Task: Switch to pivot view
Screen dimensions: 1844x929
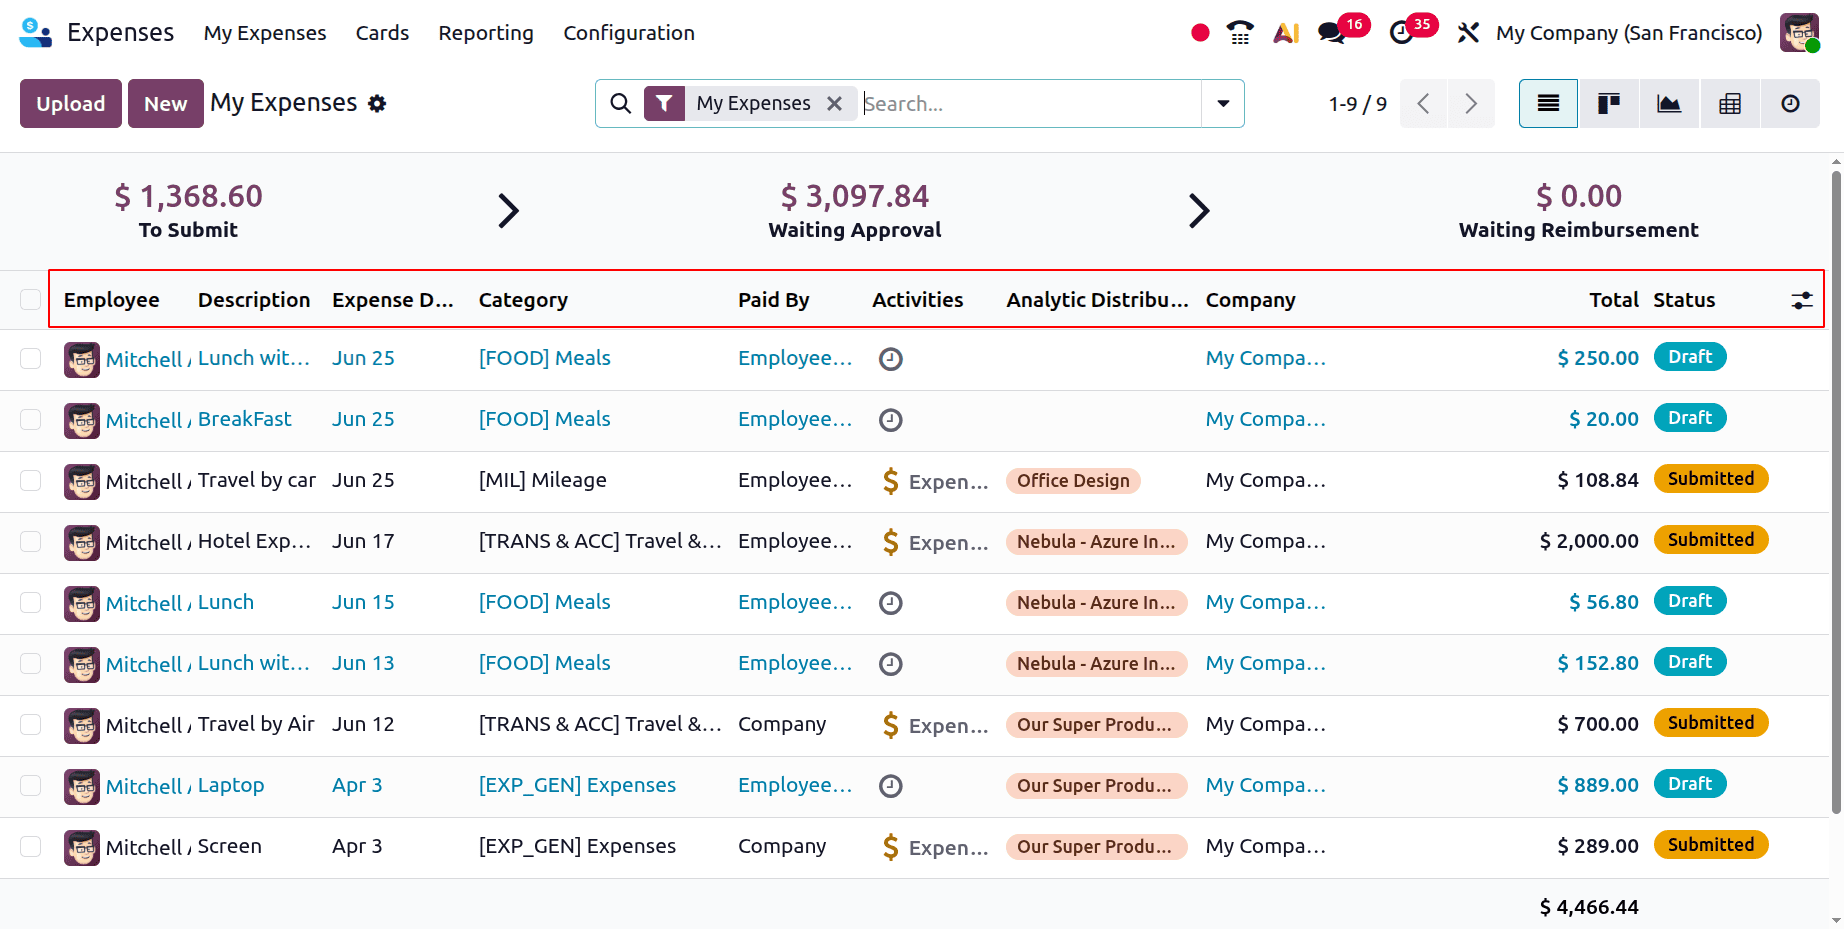Action: (1730, 103)
